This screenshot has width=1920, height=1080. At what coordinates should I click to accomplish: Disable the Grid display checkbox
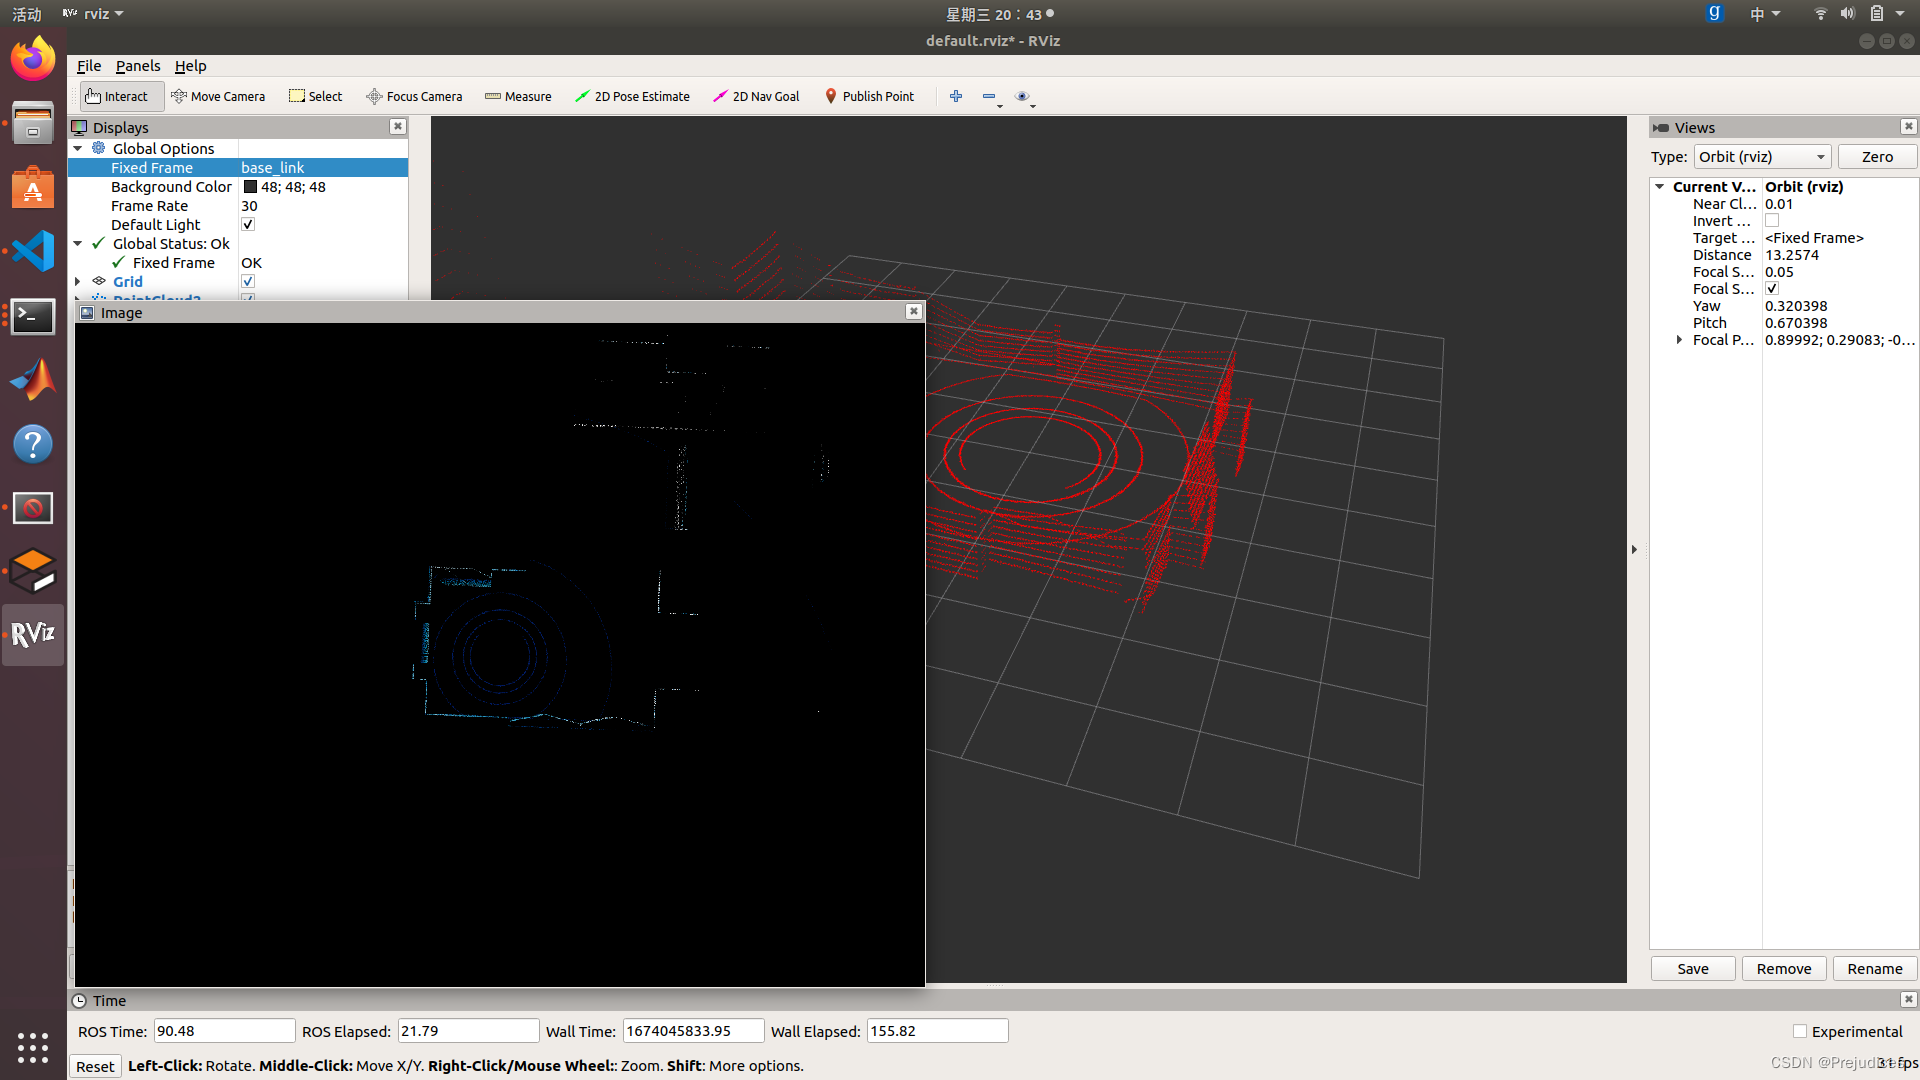tap(248, 281)
